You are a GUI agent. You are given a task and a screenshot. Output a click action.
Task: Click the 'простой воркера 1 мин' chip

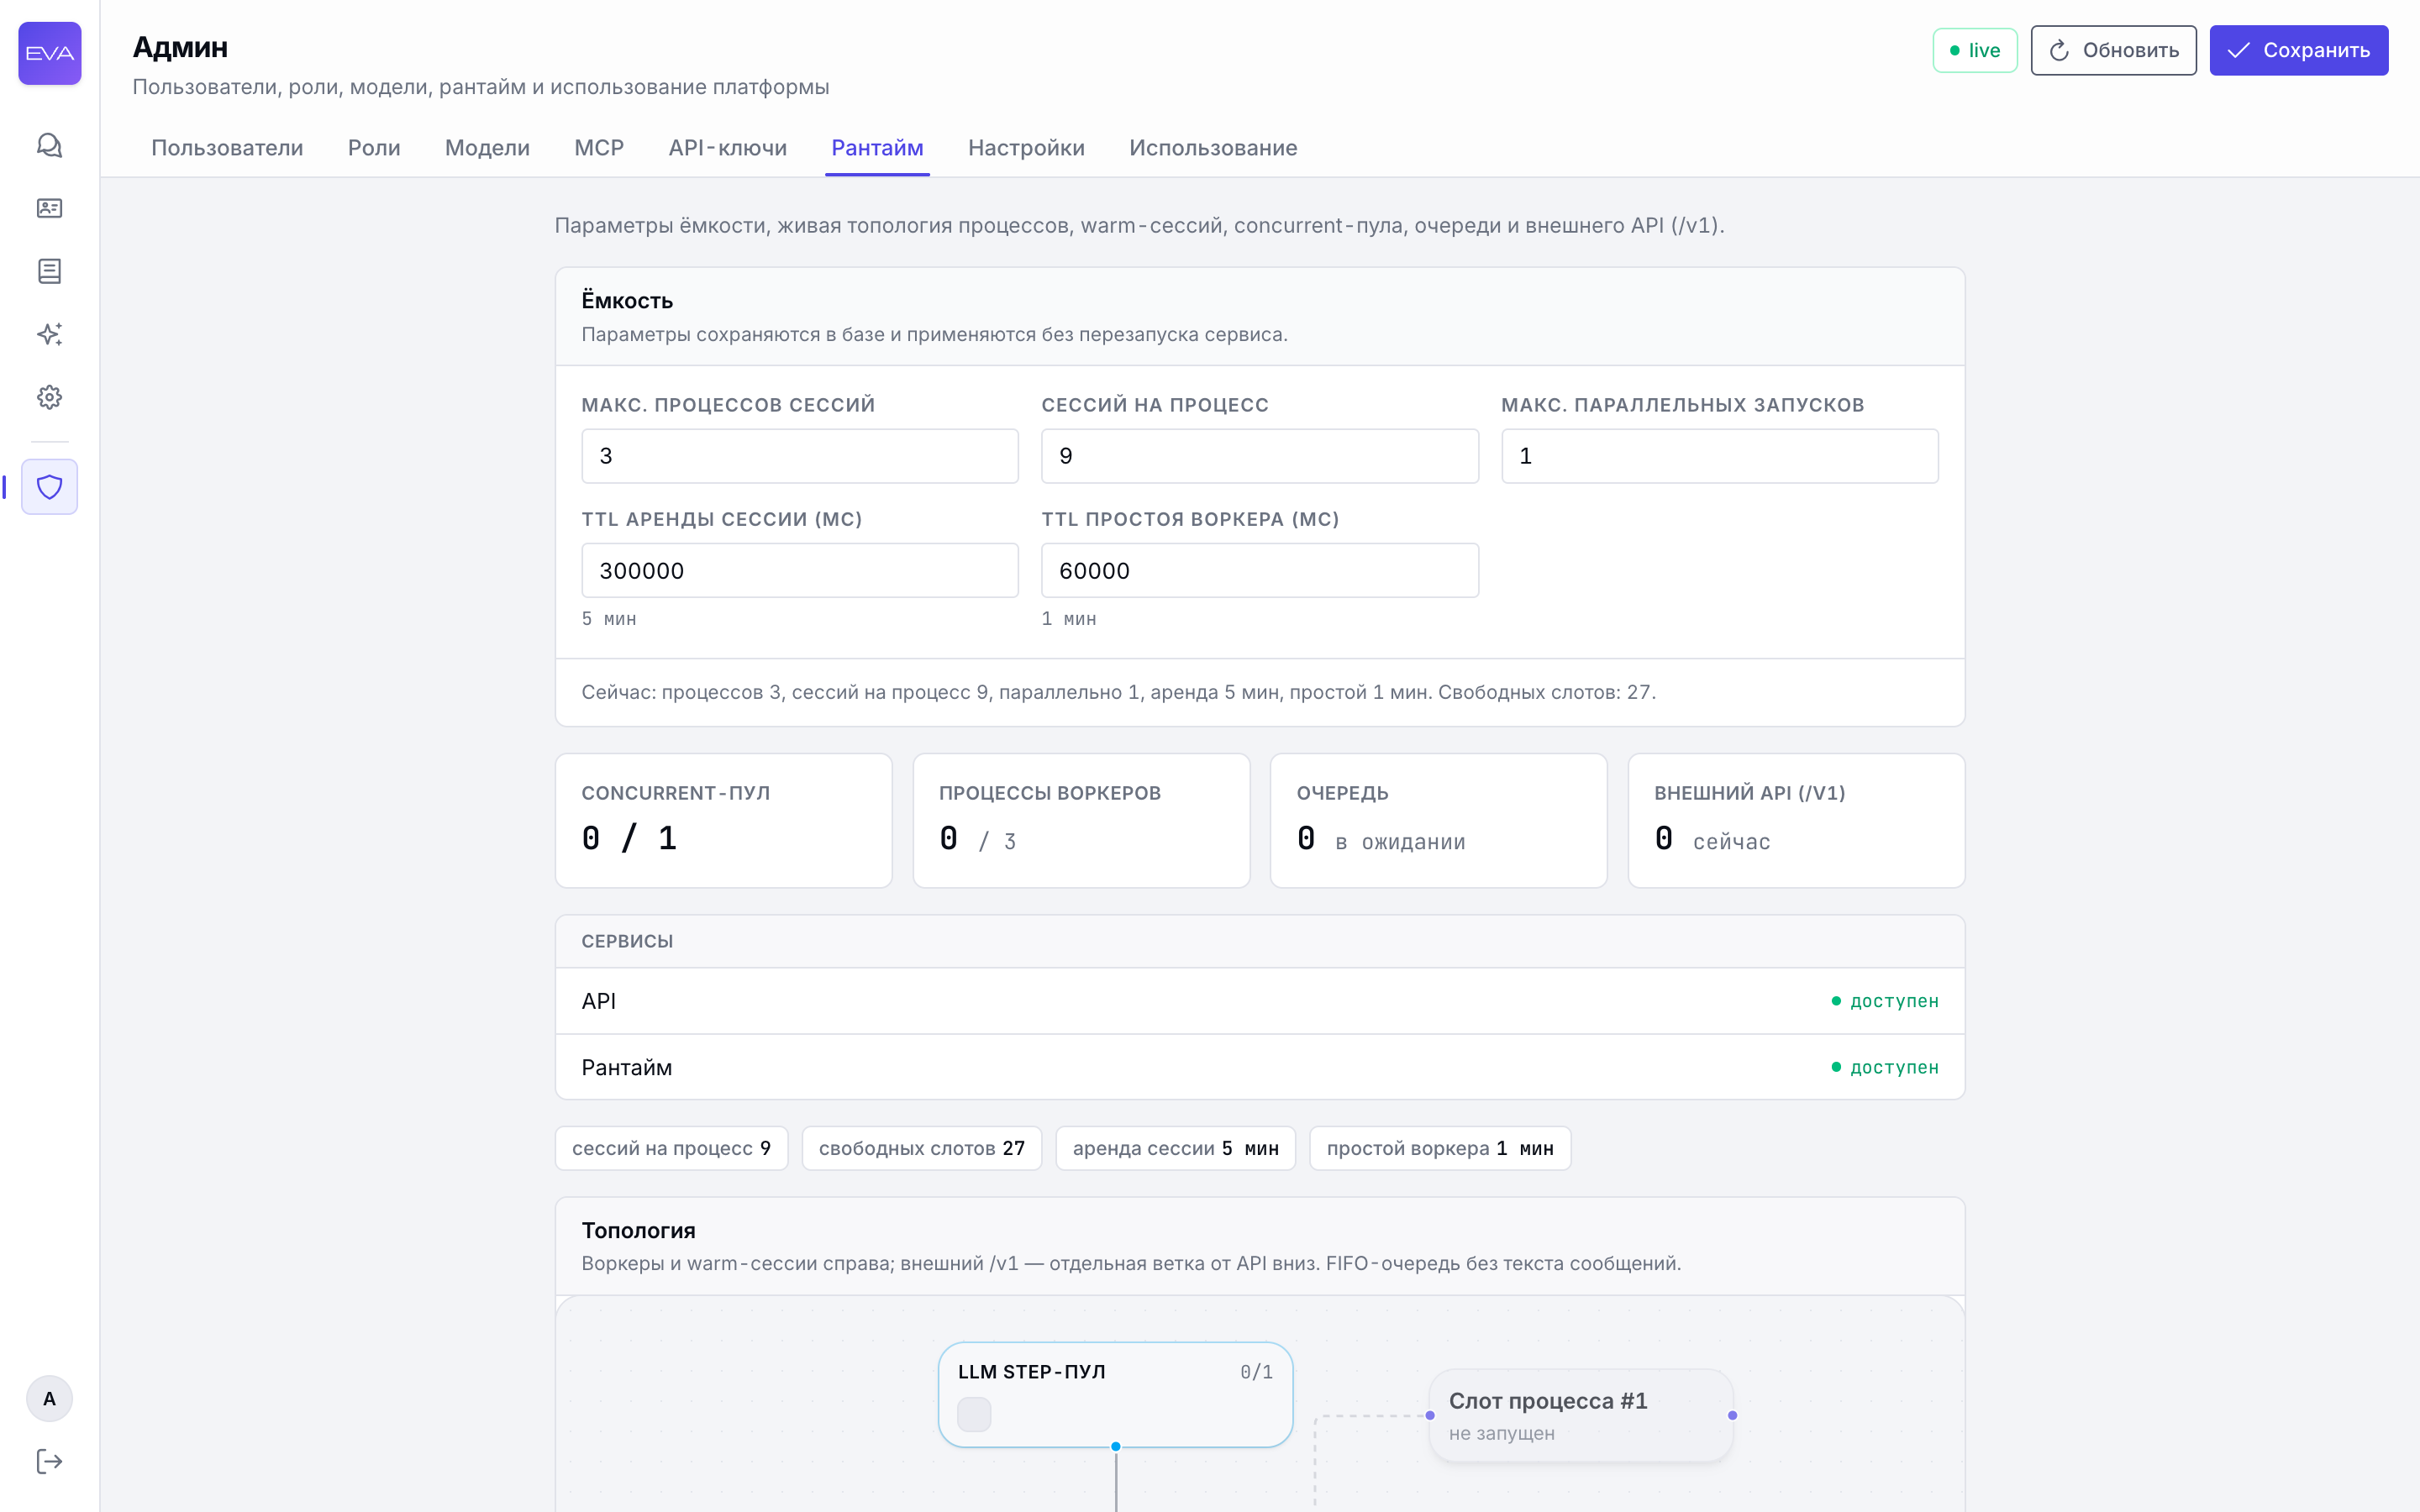coord(1440,1148)
